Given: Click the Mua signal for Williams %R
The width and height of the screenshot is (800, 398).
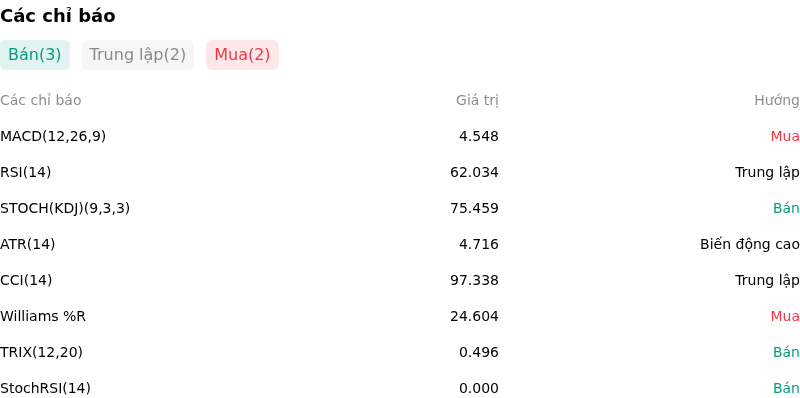Looking at the screenshot, I should (785, 316).
